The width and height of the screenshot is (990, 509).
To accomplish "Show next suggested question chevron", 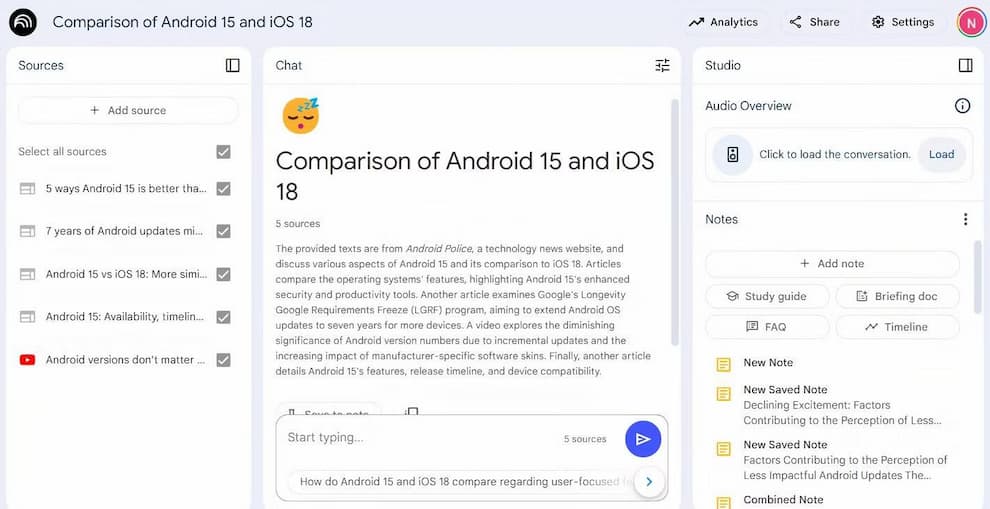I will (x=648, y=482).
